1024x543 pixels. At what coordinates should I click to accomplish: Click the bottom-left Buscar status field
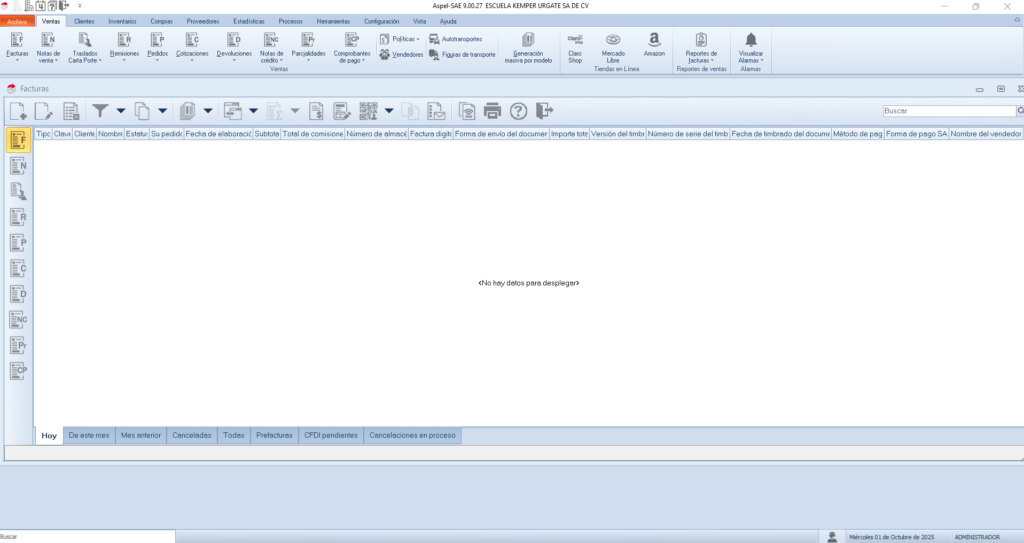88,536
